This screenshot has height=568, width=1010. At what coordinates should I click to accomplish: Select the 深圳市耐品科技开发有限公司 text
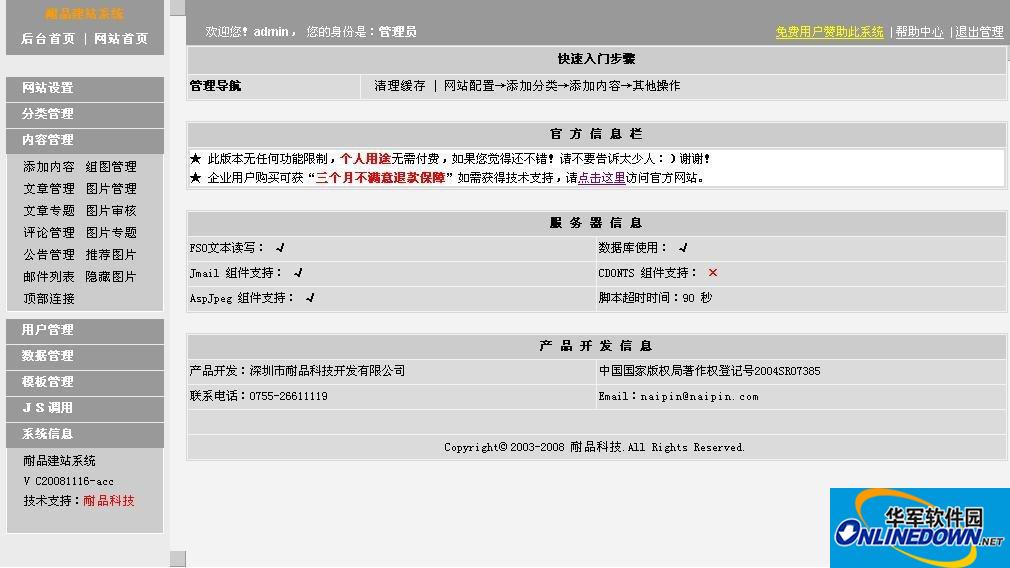coord(327,371)
